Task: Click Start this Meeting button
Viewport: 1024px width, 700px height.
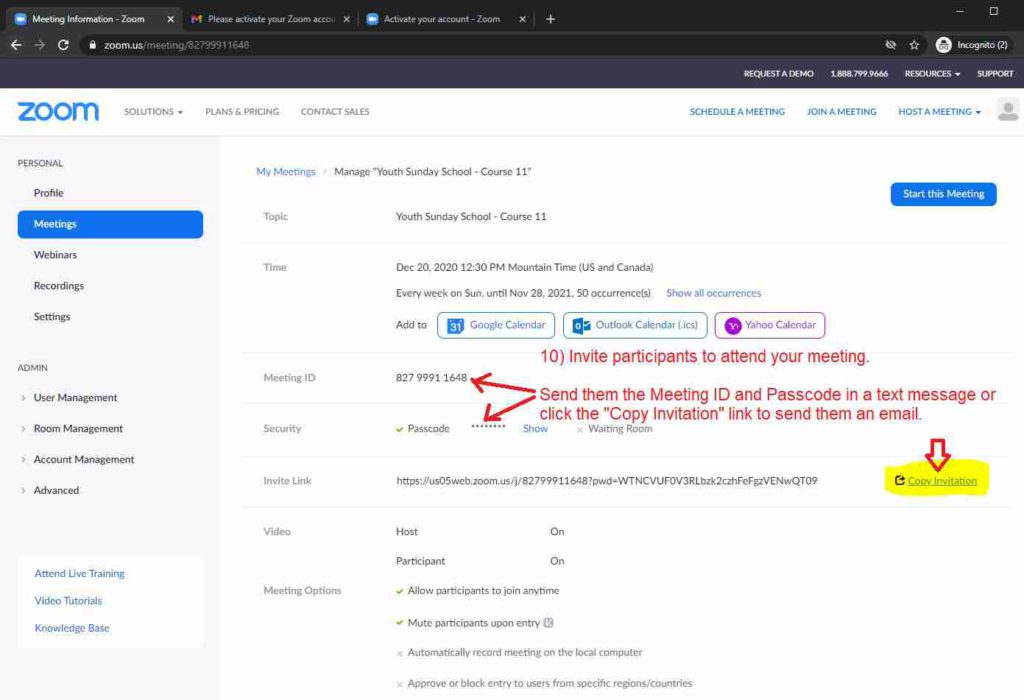Action: point(943,194)
